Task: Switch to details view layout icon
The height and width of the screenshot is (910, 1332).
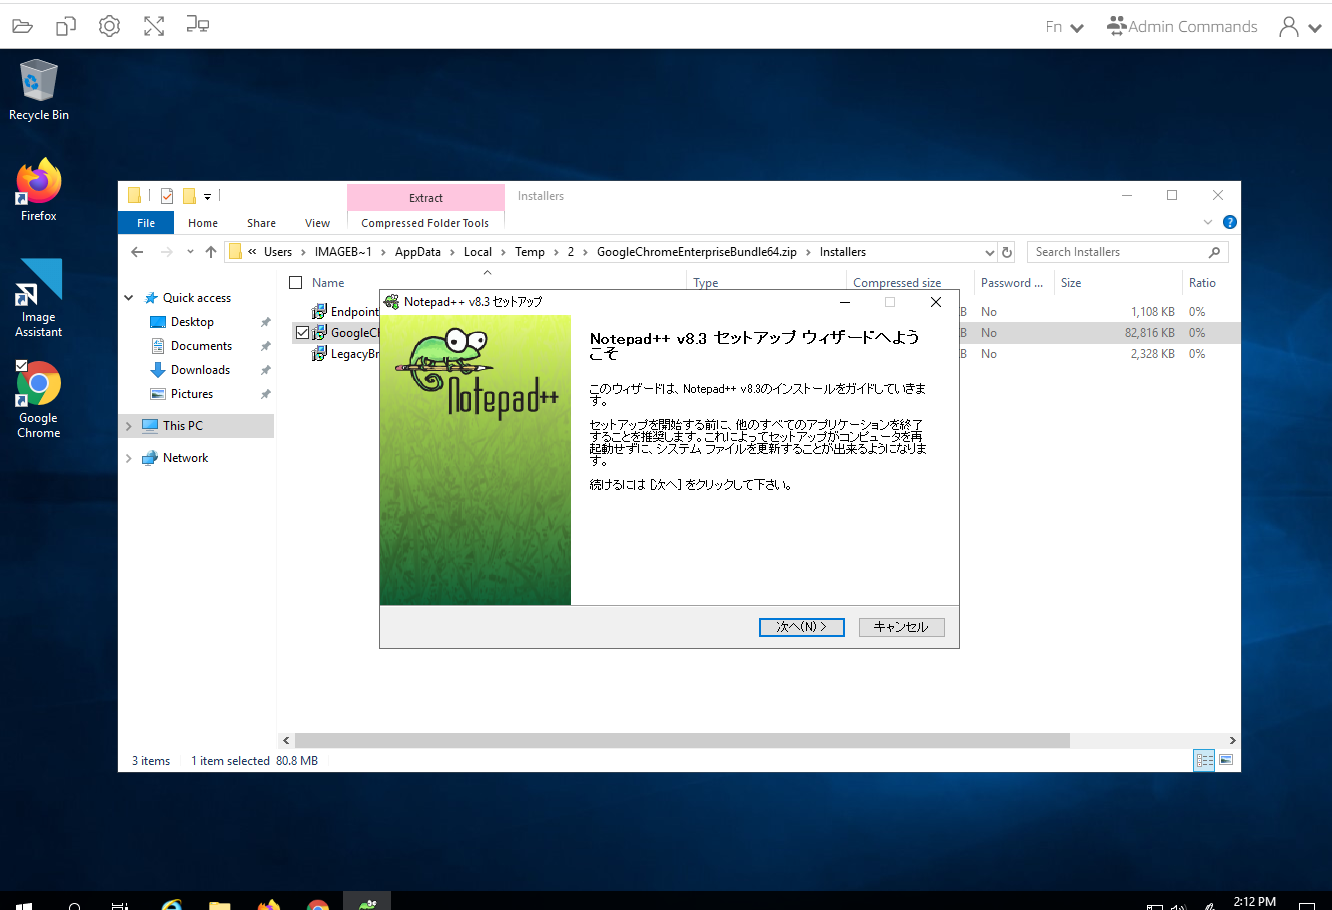Action: coord(1205,760)
